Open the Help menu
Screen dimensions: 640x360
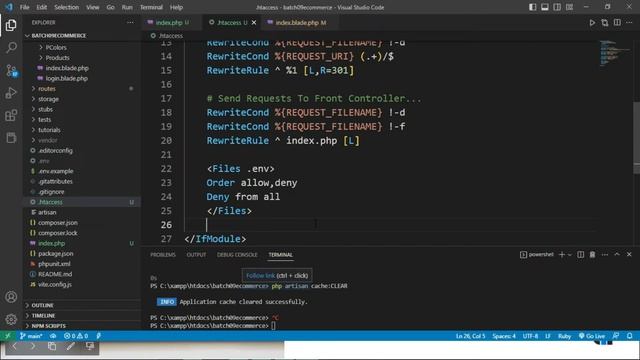[176, 7]
